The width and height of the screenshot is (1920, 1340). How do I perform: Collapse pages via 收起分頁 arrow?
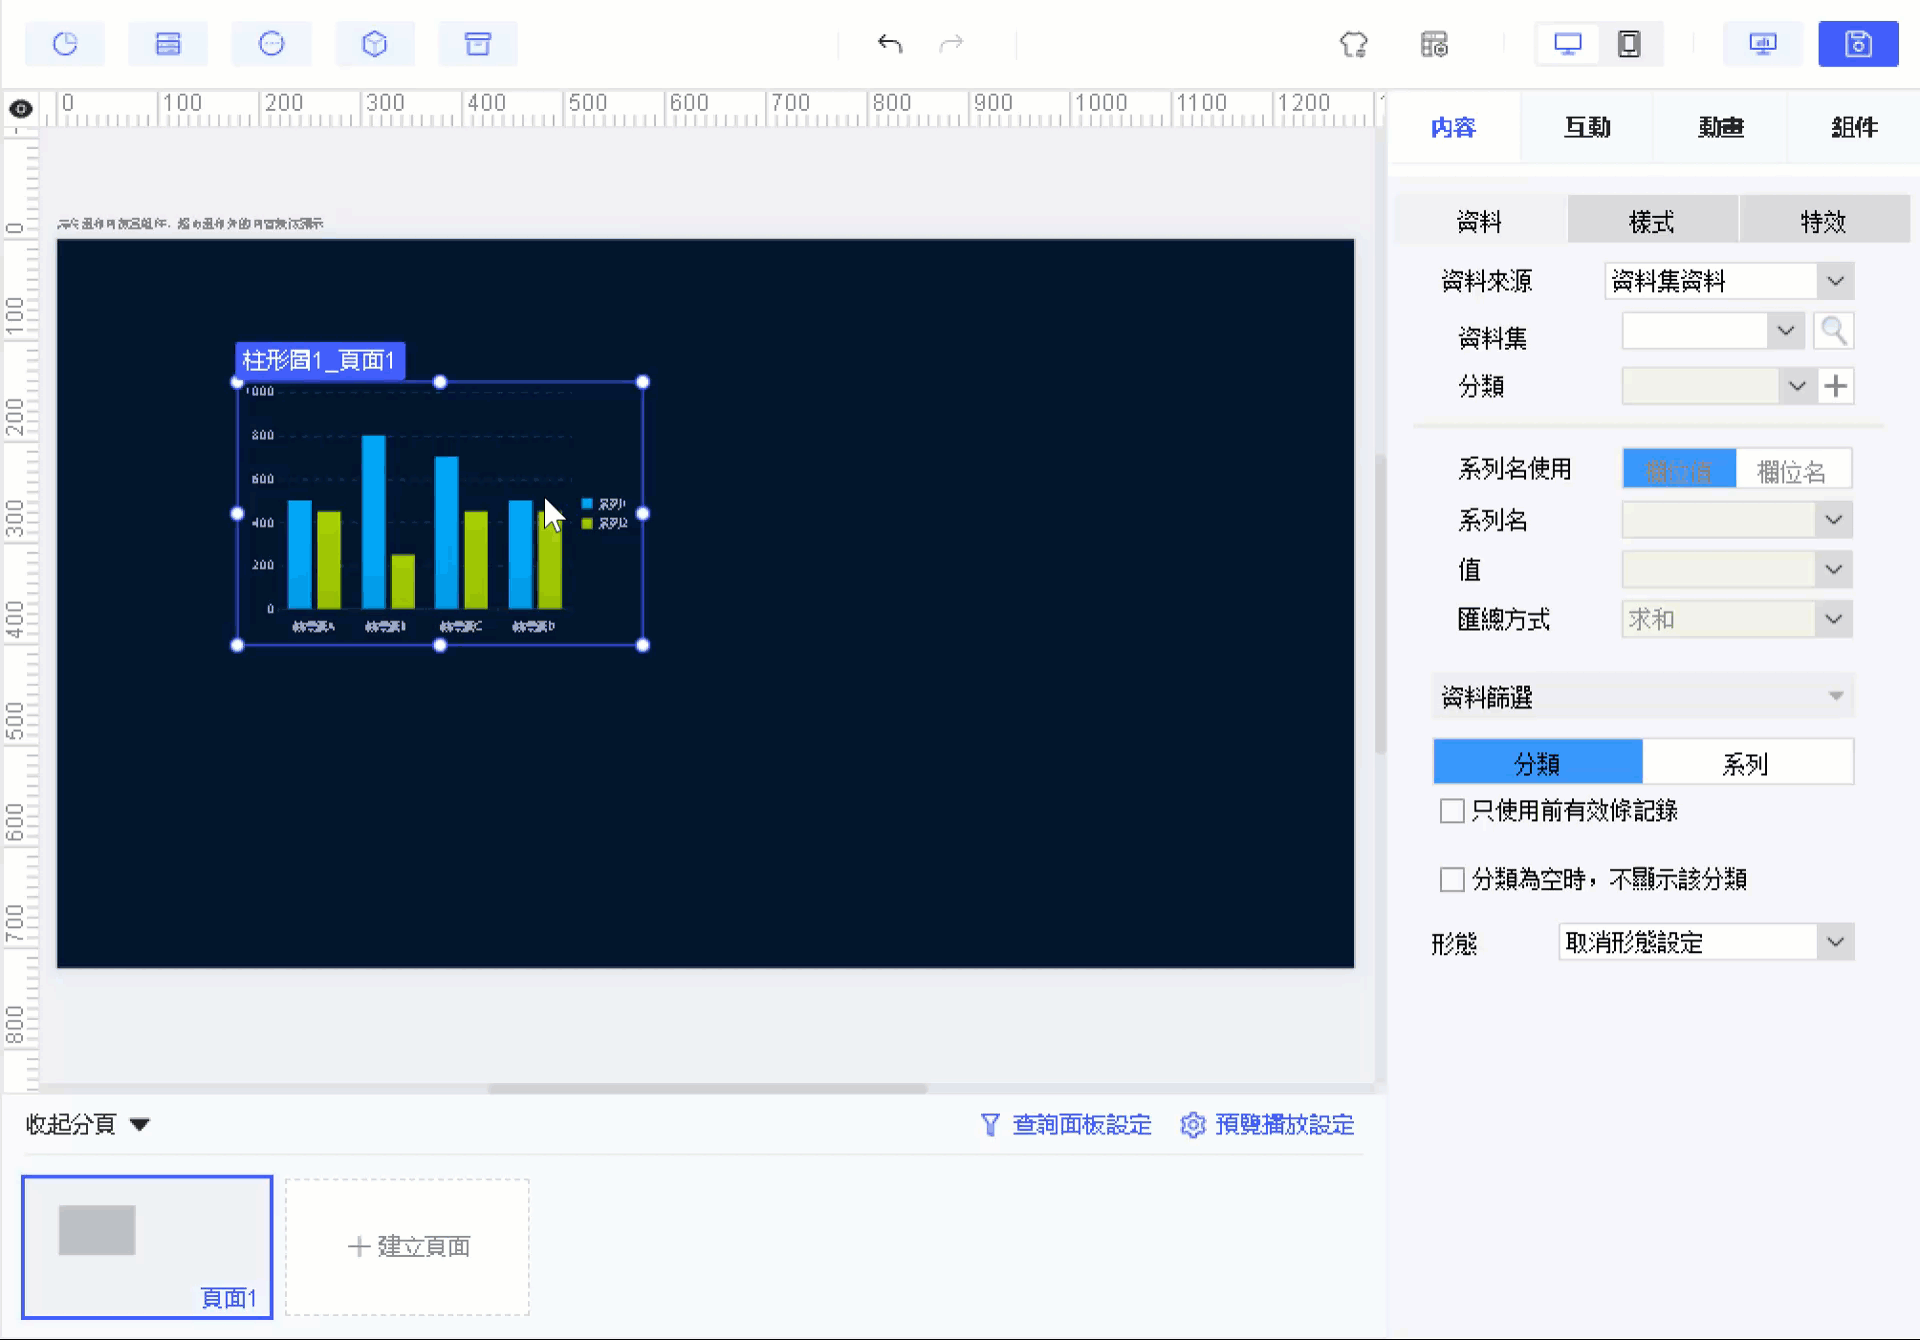tap(140, 1125)
